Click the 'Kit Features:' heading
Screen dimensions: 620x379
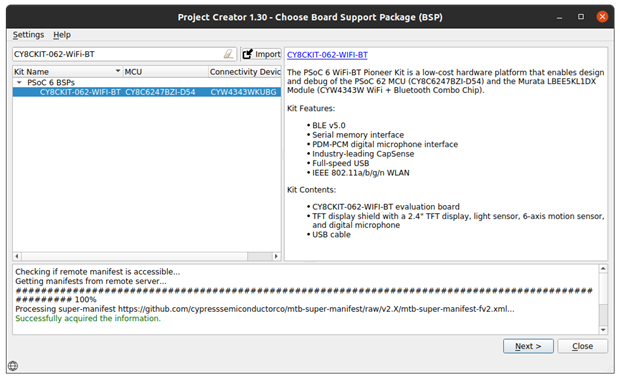311,108
